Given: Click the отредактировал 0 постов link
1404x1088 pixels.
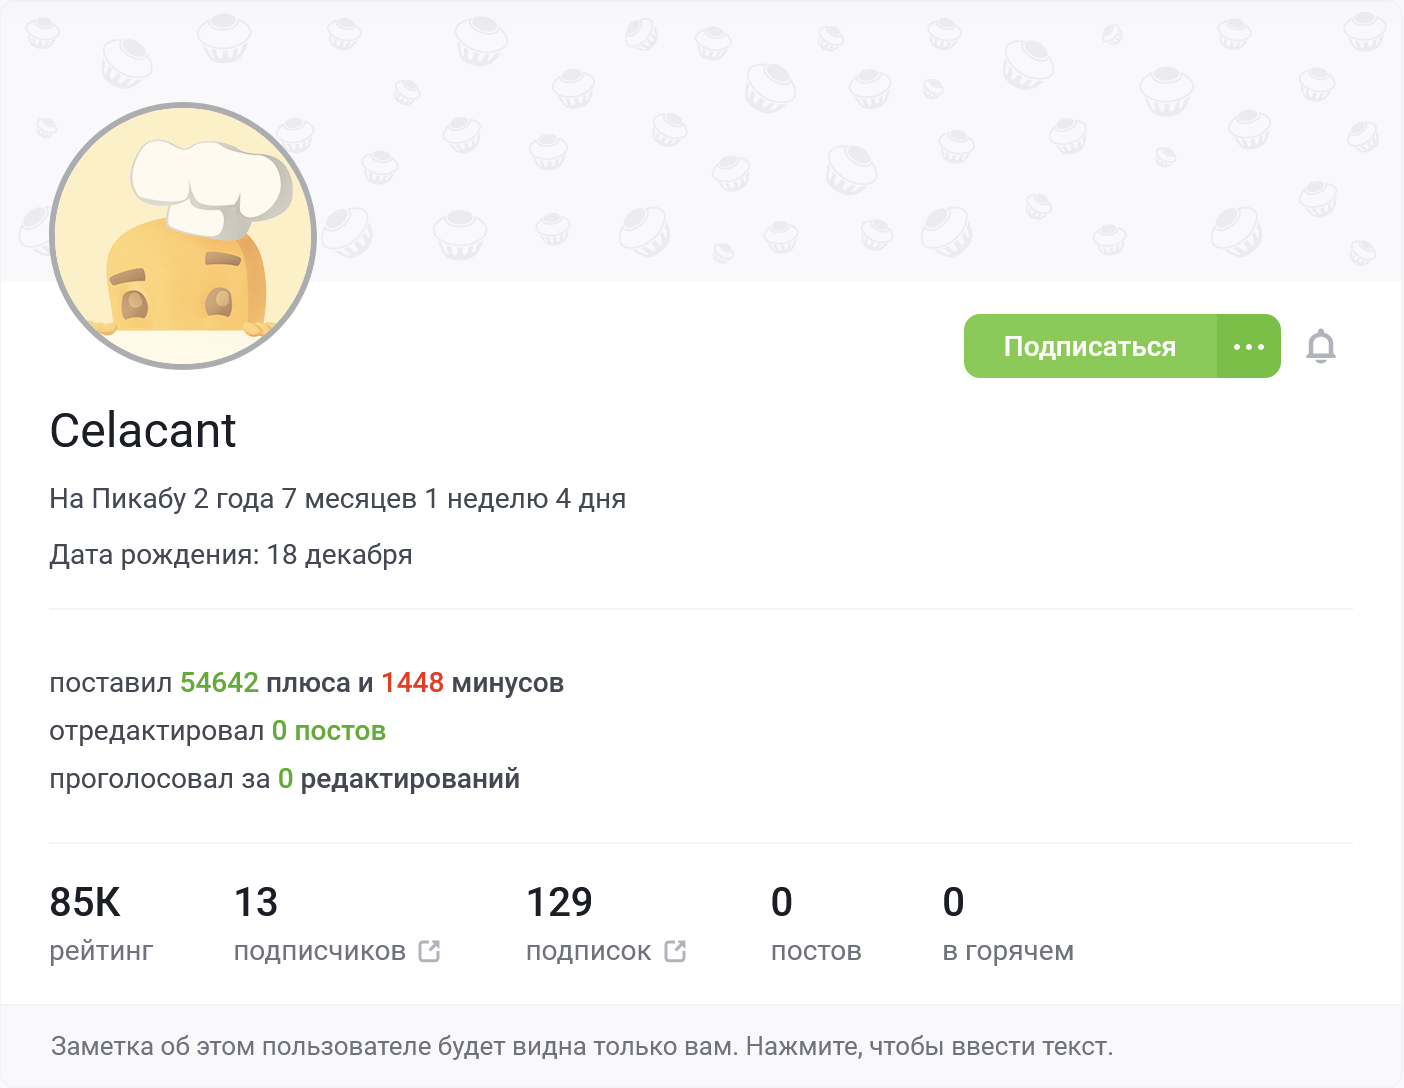Looking at the screenshot, I should [x=329, y=731].
